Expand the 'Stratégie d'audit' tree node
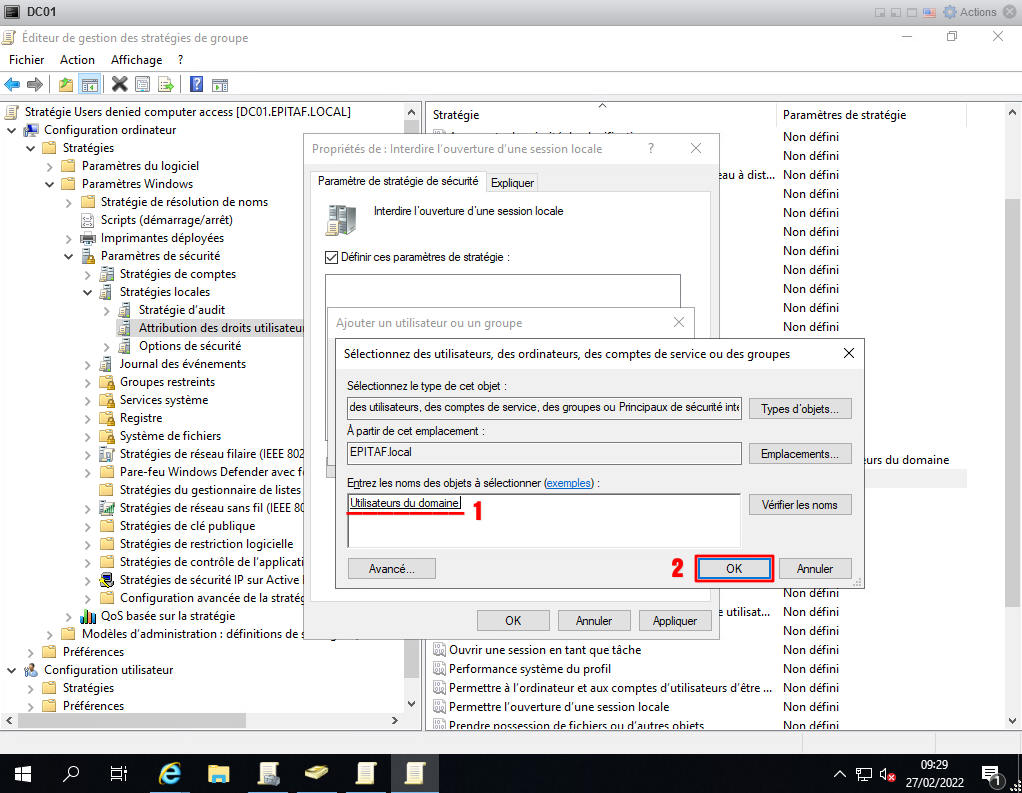Screen dimensions: 1022x793 pos(107,310)
